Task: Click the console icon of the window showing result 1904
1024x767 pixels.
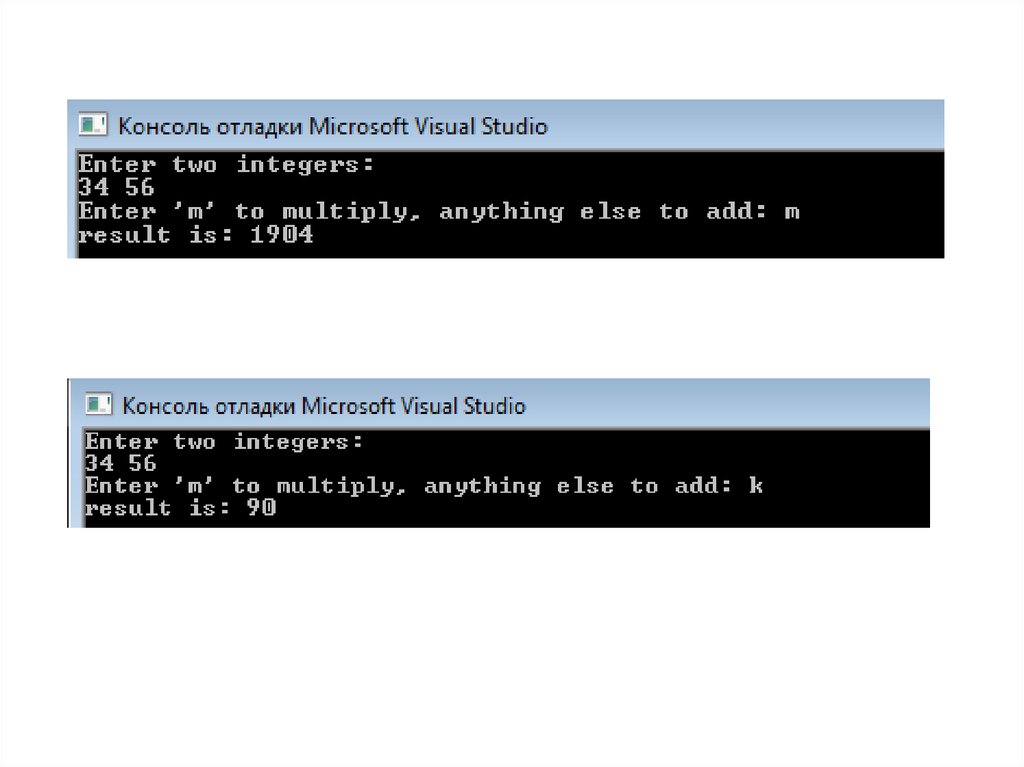Action: (x=93, y=126)
